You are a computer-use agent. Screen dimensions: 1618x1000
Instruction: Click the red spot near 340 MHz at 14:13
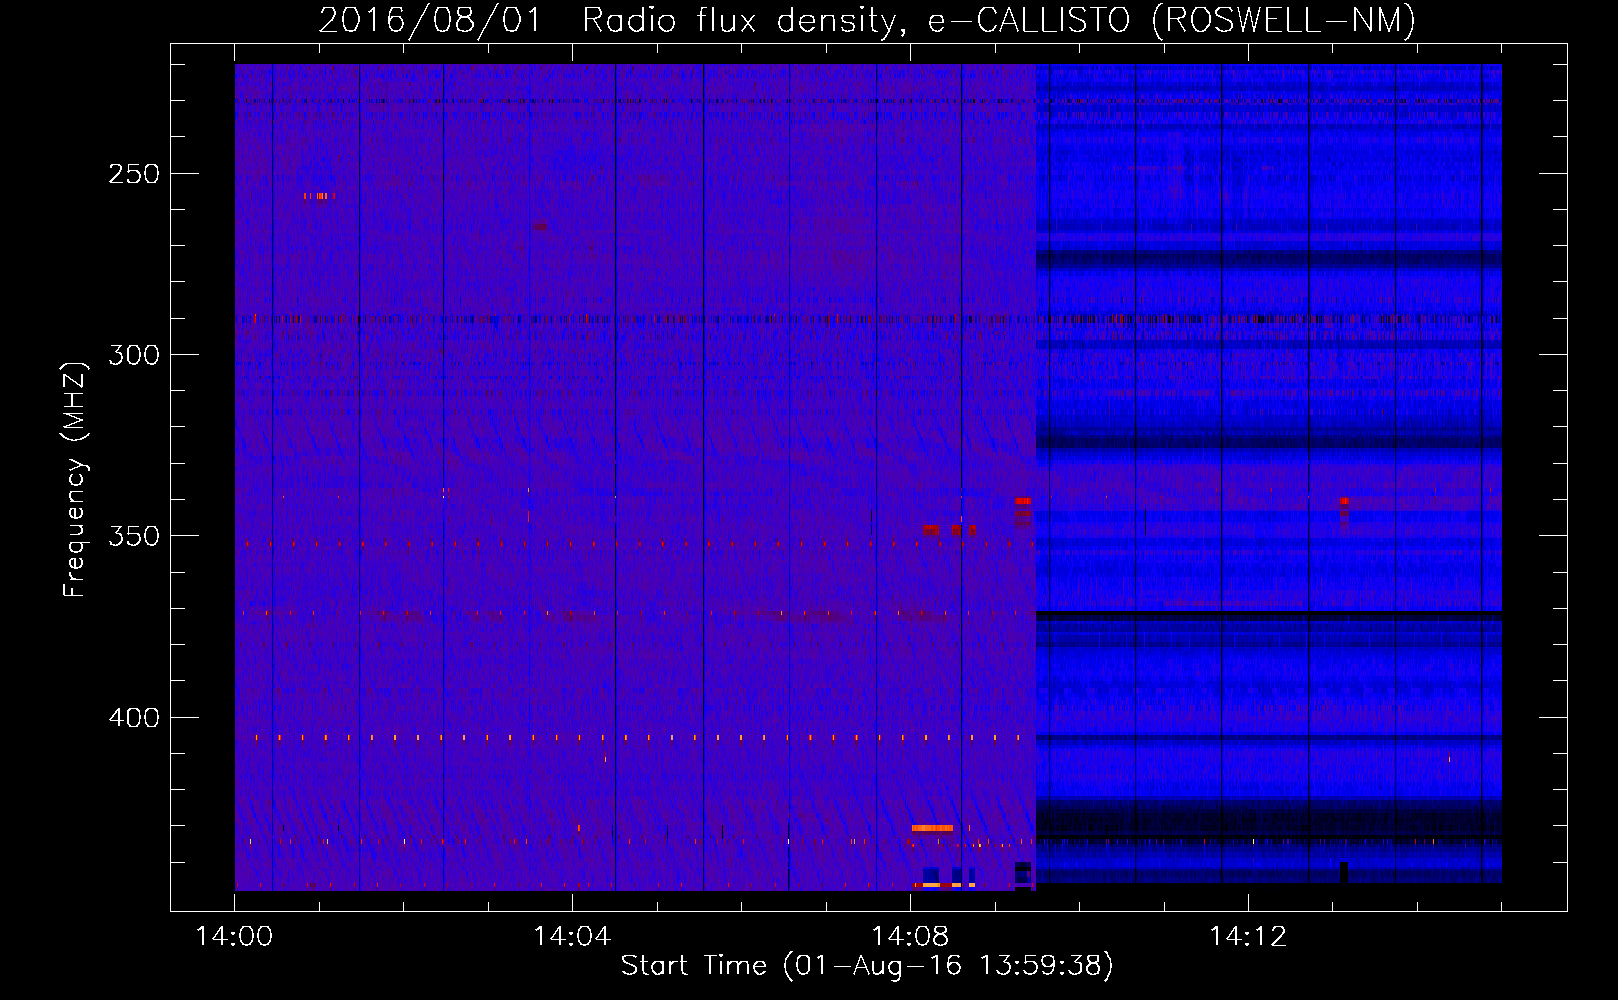1344,501
